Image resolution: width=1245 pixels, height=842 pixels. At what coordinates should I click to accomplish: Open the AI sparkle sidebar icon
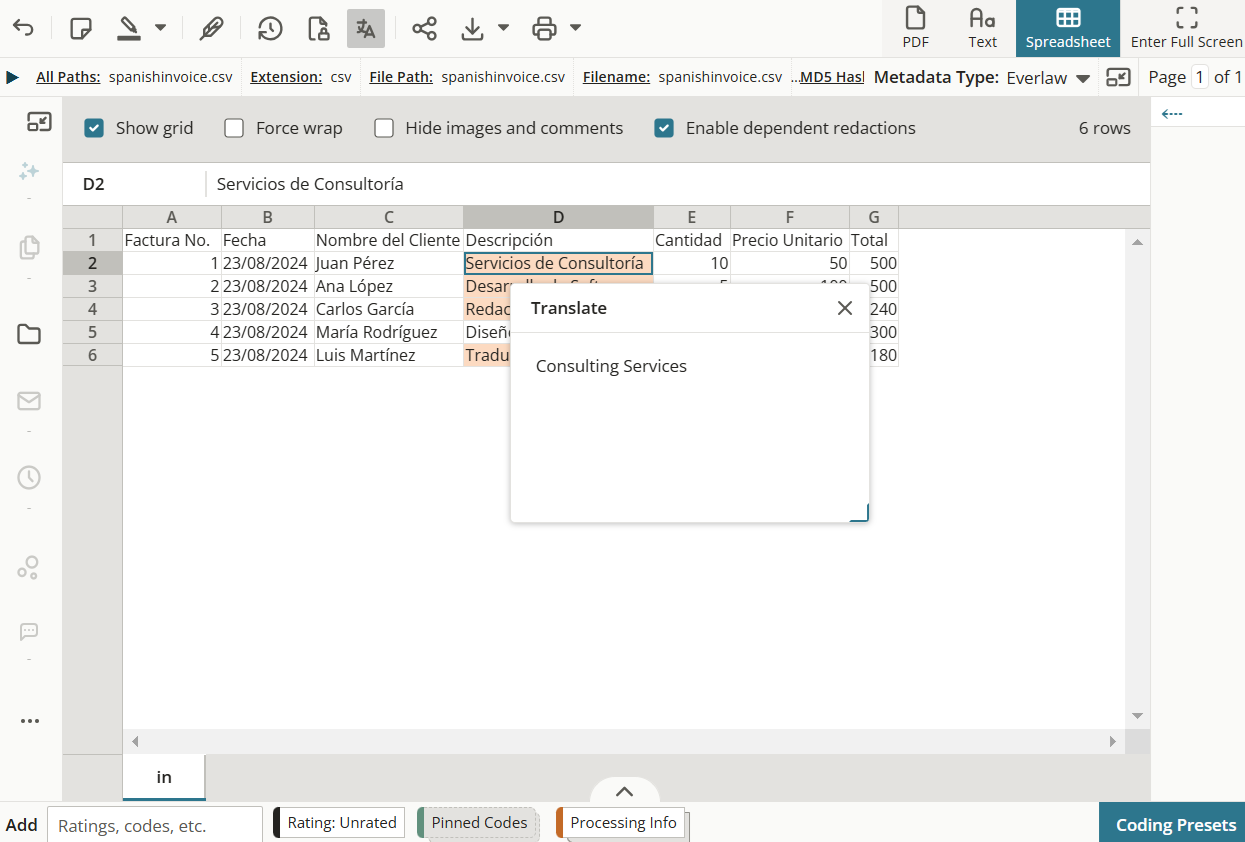pyautogui.click(x=29, y=172)
